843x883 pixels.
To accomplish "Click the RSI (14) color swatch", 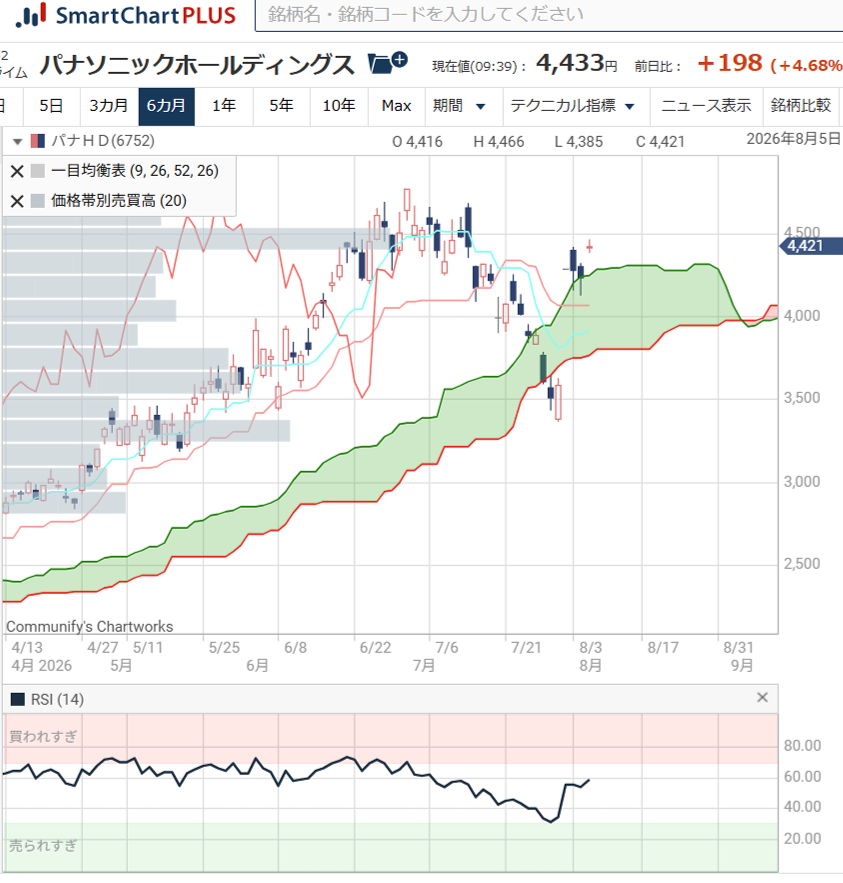I will click(18, 699).
